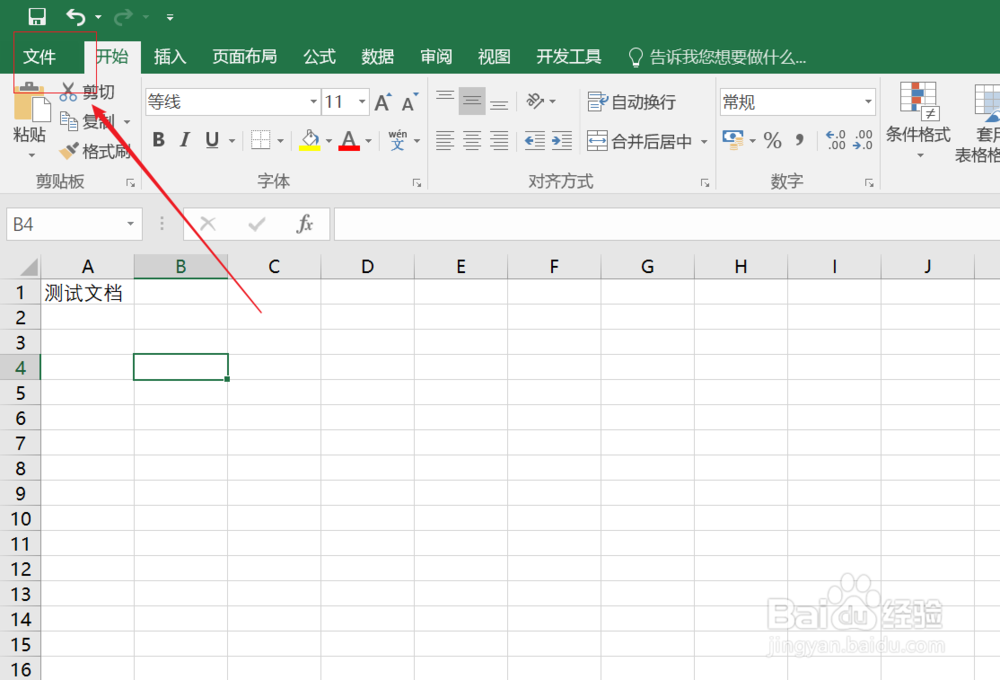The image size is (1000, 680).
Task: Open the Undo history dropdown arrow
Action: pos(98,17)
